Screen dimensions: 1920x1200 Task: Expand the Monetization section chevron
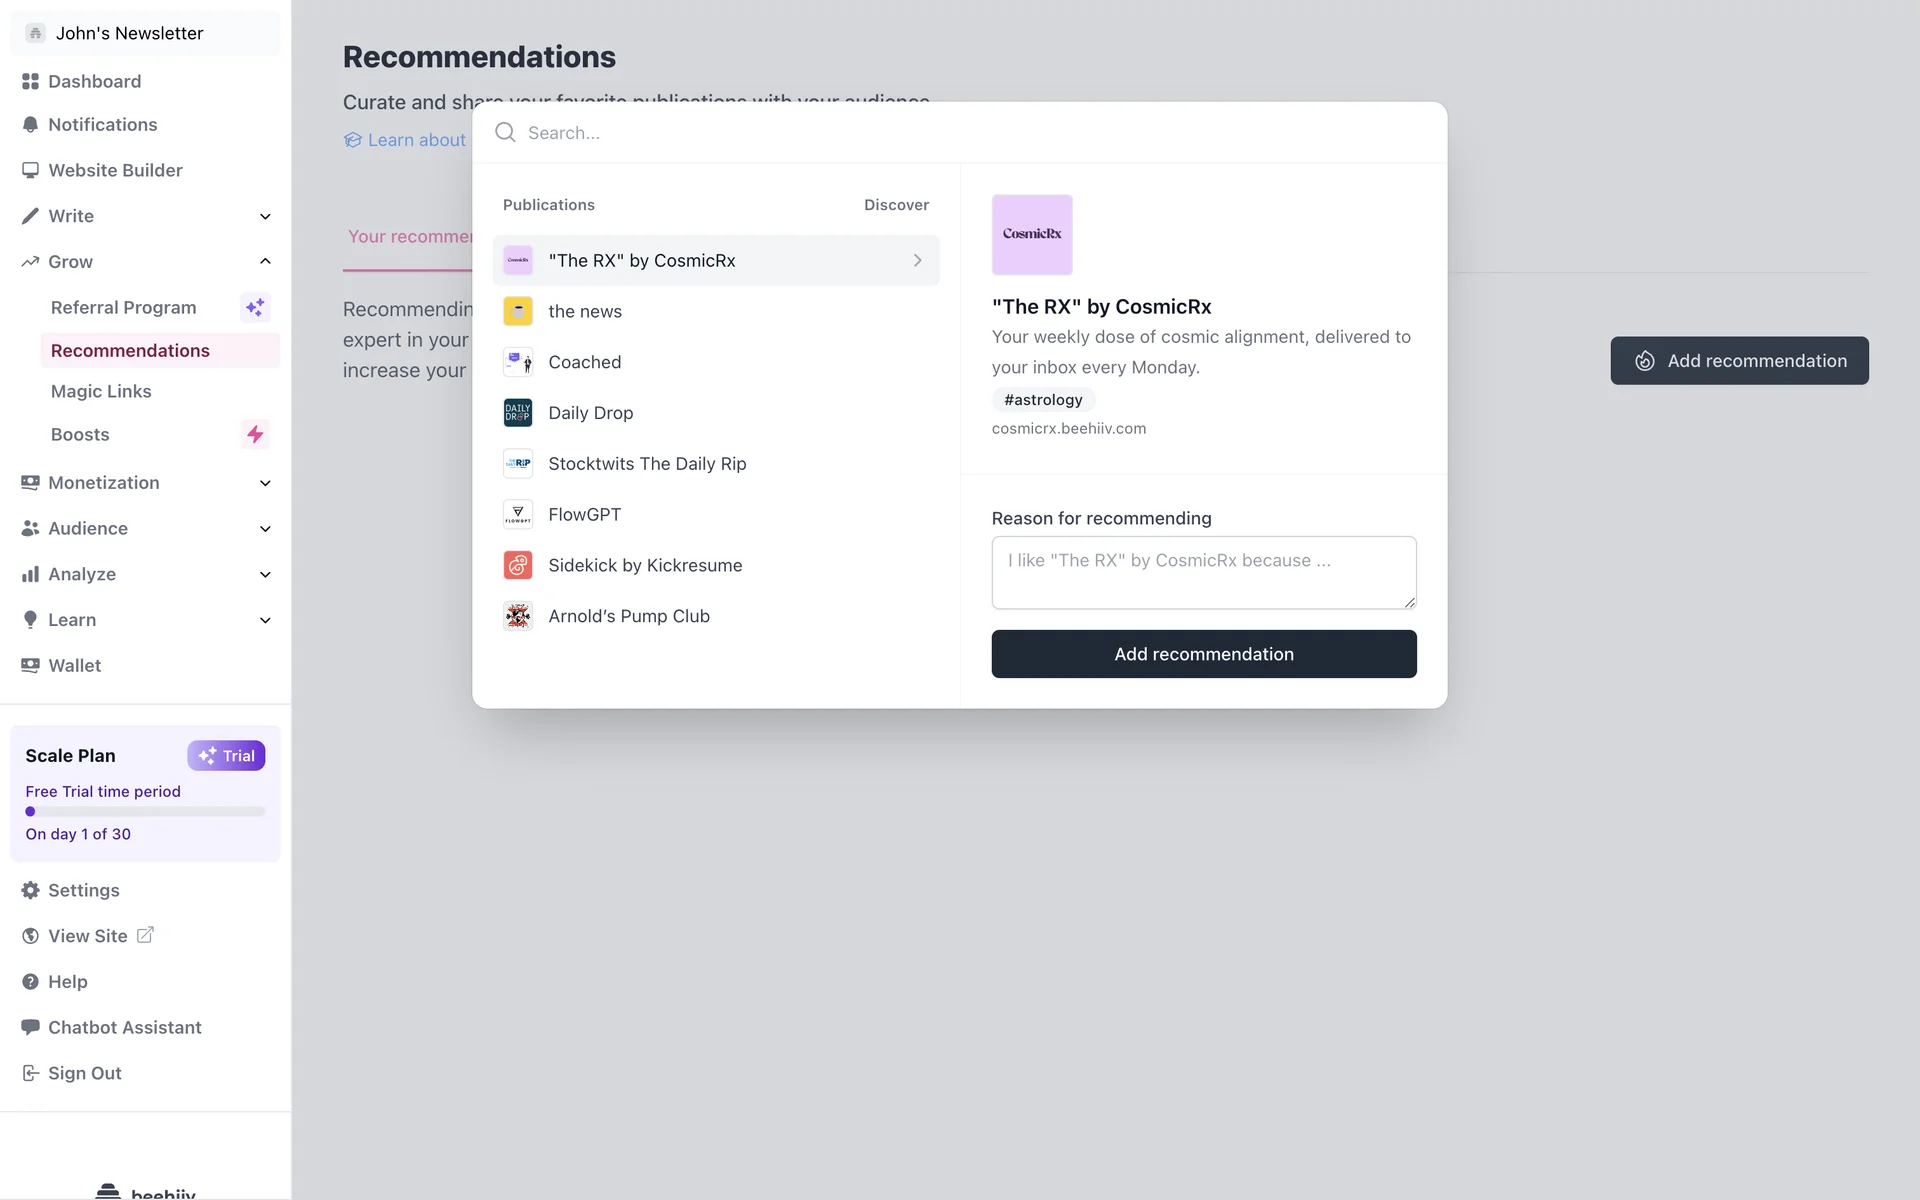tap(265, 483)
